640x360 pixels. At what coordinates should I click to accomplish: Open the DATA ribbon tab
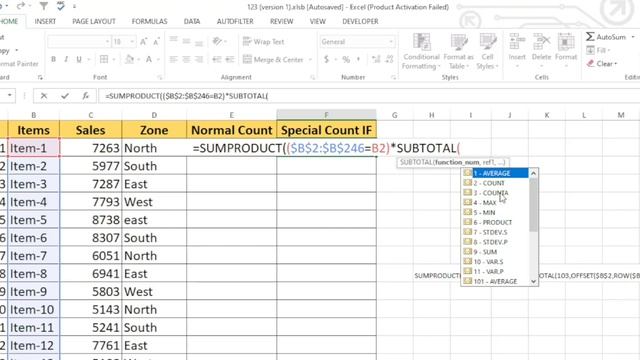(x=192, y=21)
